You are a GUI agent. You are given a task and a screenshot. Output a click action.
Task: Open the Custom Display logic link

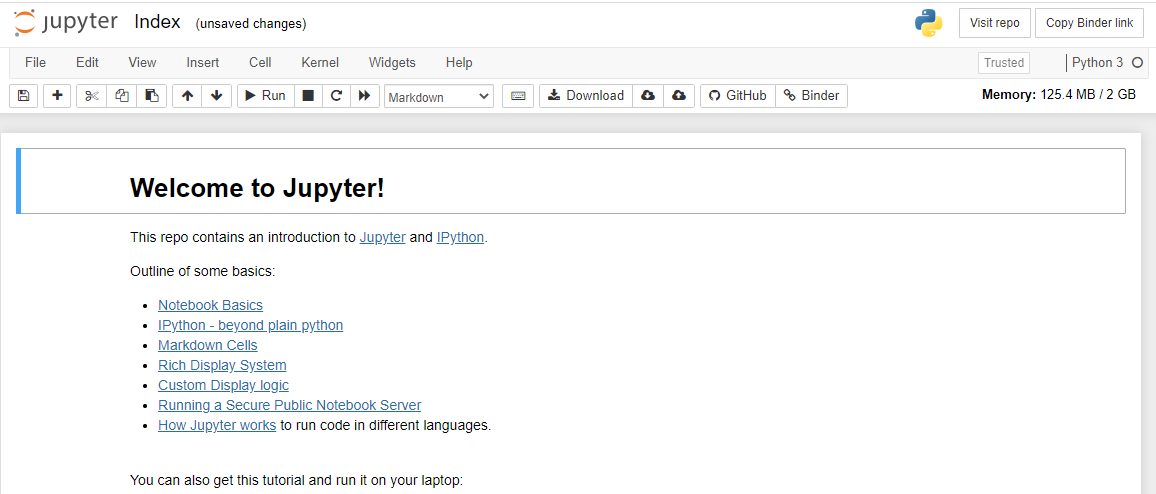pyautogui.click(x=223, y=385)
